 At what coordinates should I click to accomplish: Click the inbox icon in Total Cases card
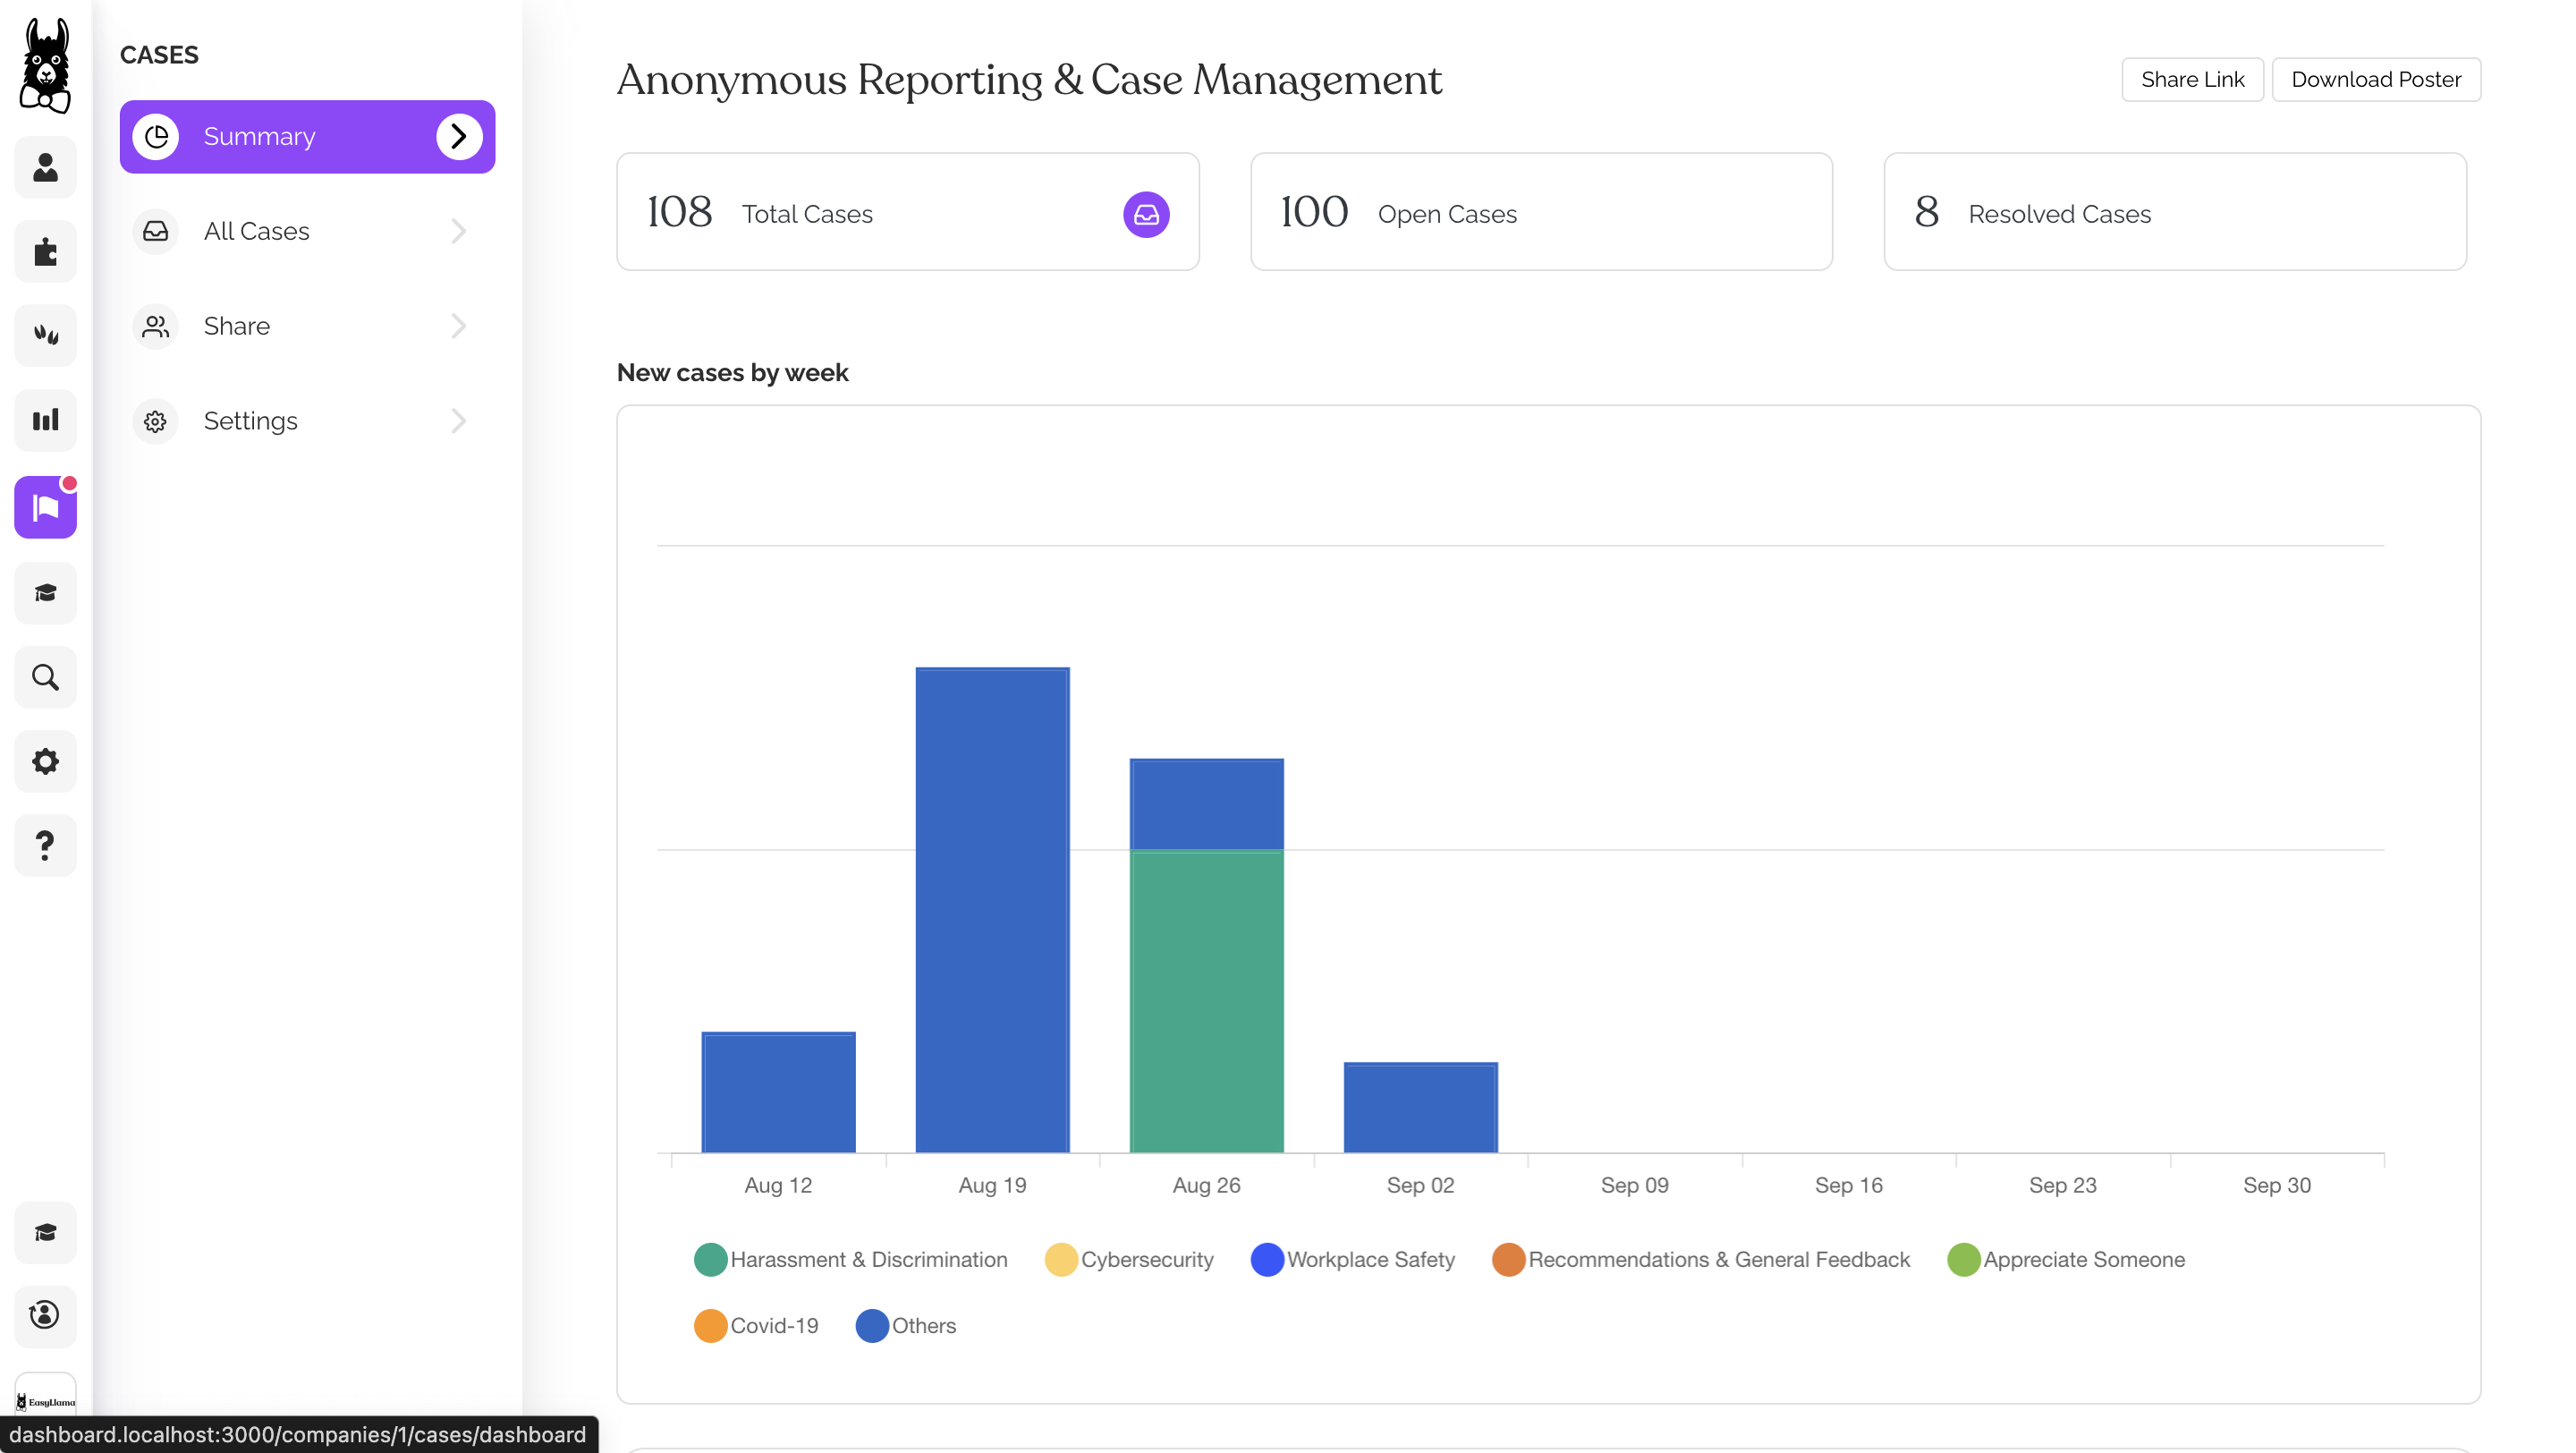click(x=1146, y=214)
